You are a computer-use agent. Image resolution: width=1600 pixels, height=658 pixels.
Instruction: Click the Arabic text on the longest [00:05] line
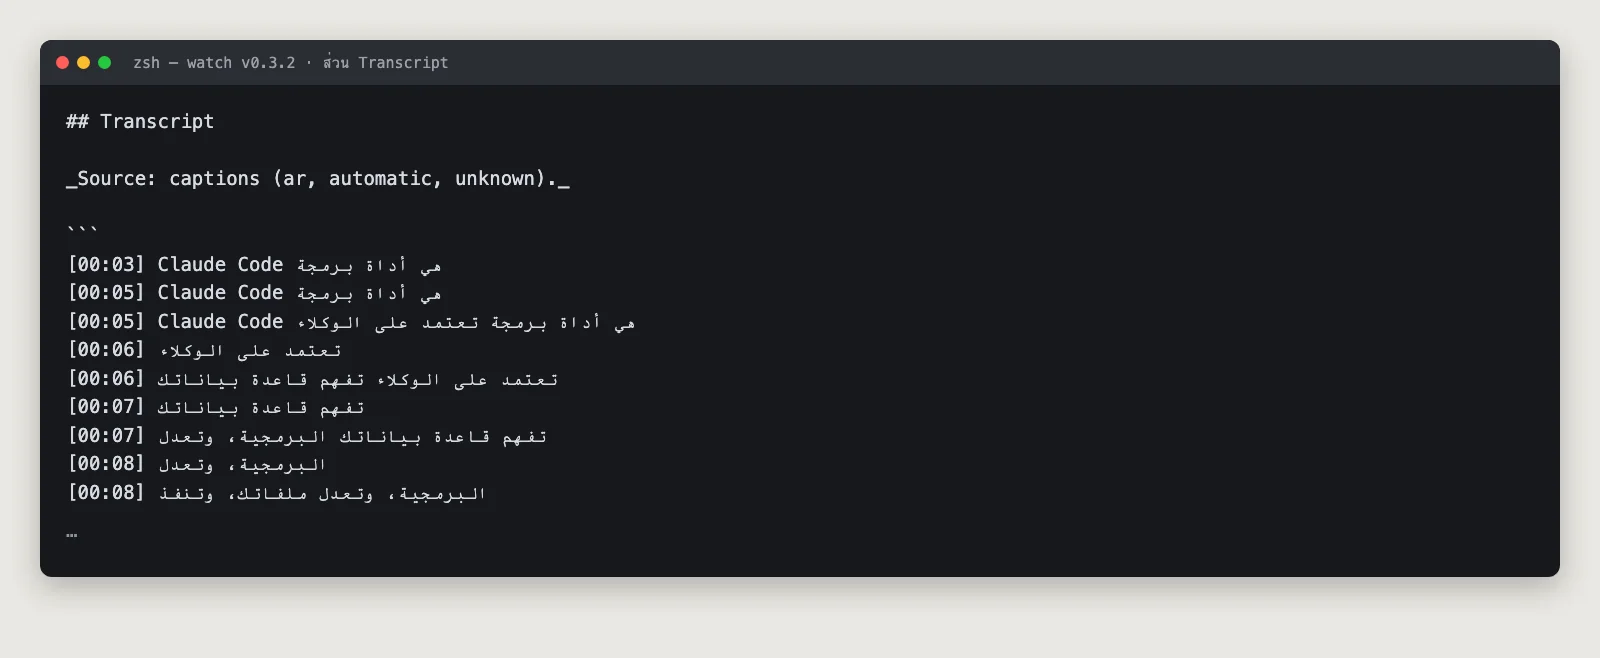466,322
